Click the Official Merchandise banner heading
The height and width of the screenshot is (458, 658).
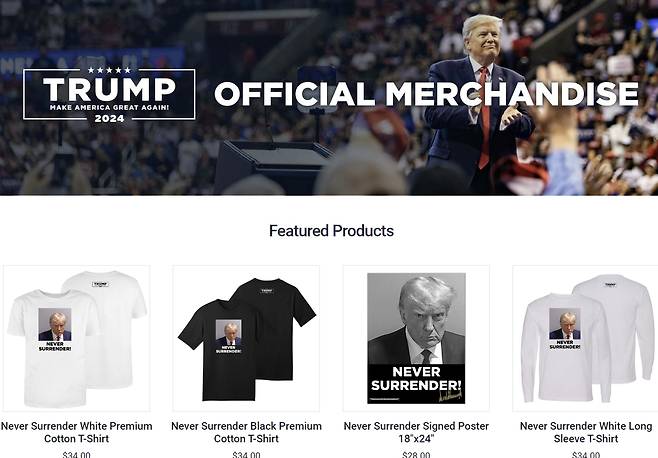426,94
